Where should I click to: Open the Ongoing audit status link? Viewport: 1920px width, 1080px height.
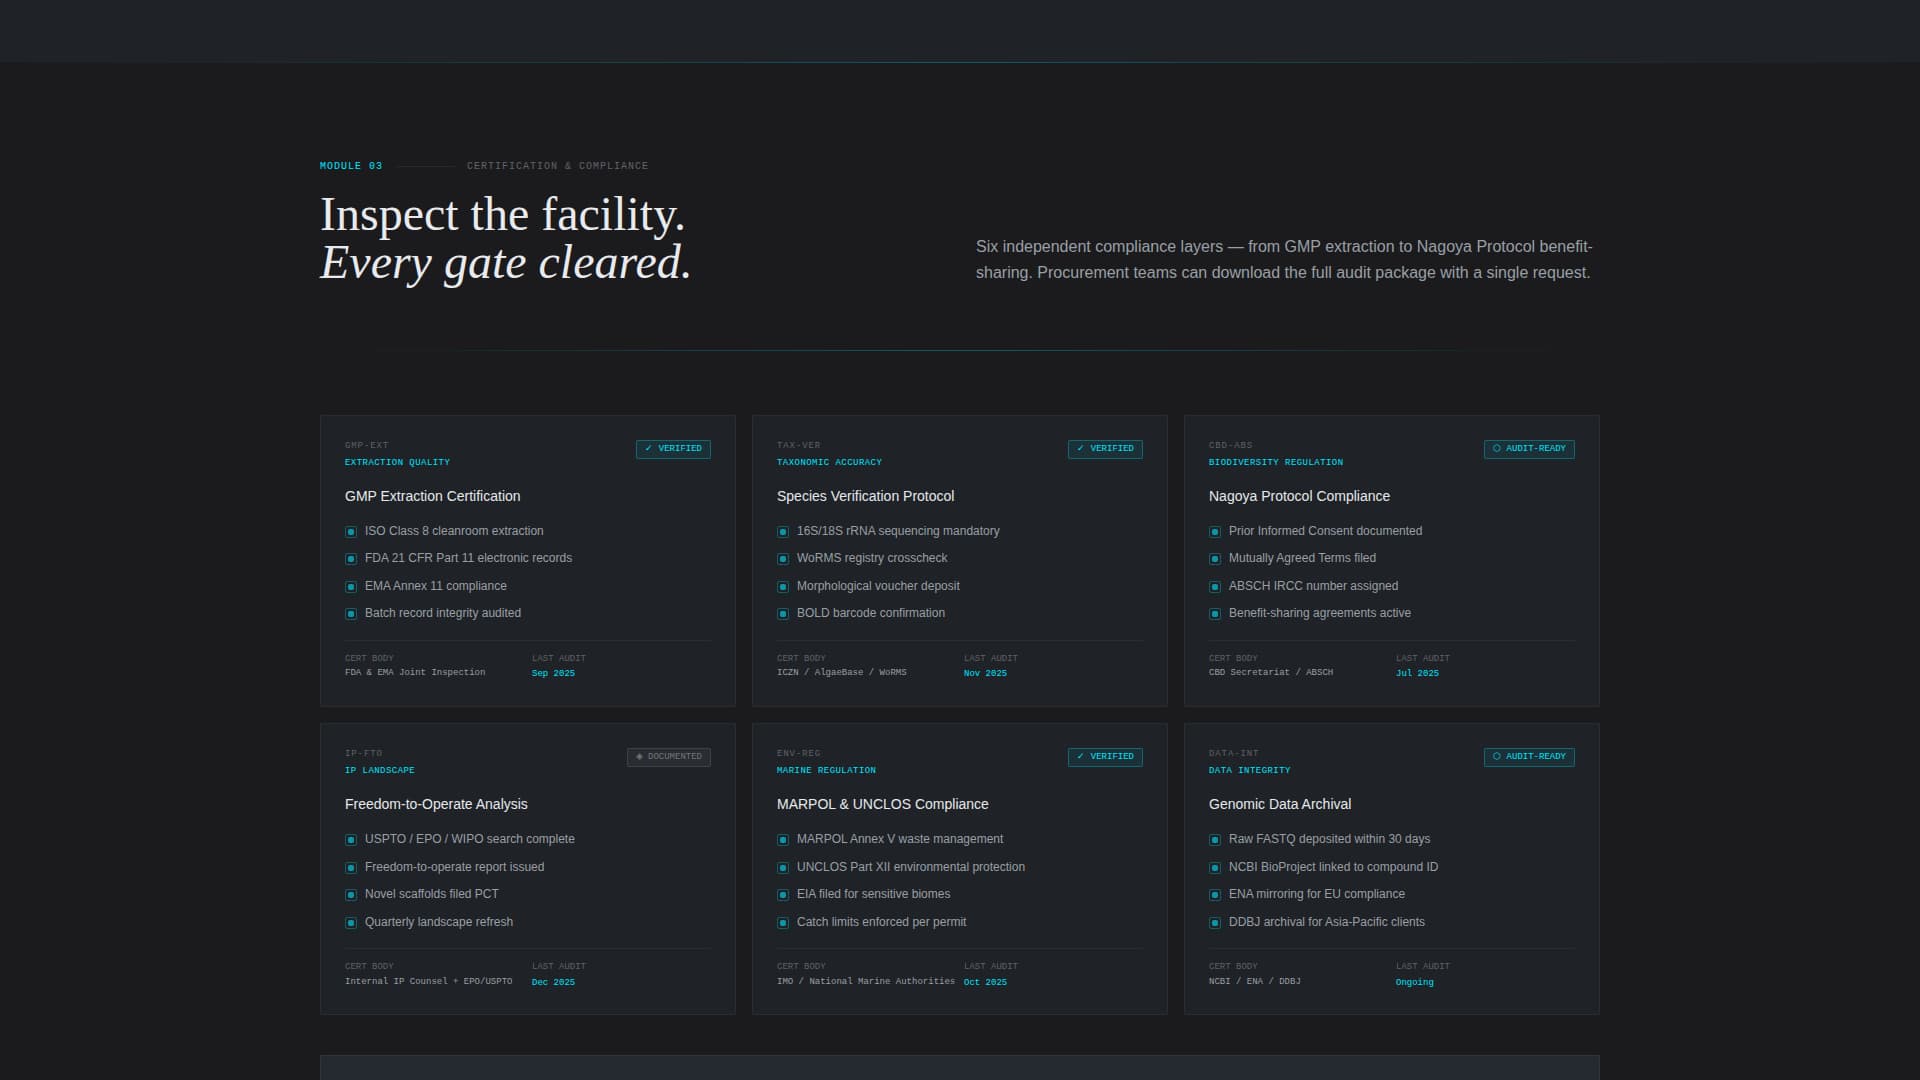(x=1413, y=982)
